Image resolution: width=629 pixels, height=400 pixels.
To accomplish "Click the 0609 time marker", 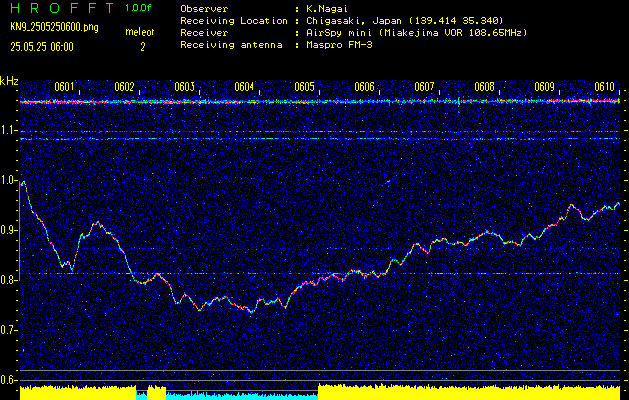I will [545, 87].
